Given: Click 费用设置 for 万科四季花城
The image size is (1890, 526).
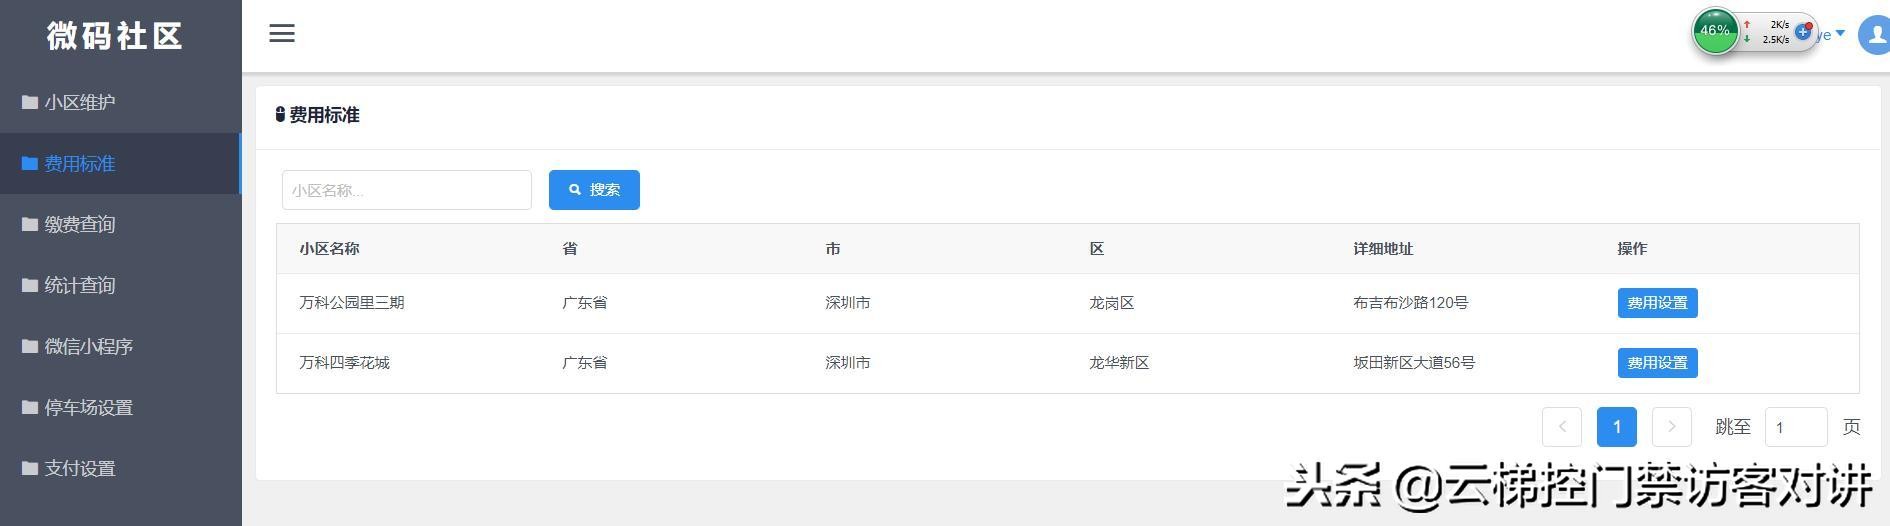Looking at the screenshot, I should 1657,363.
